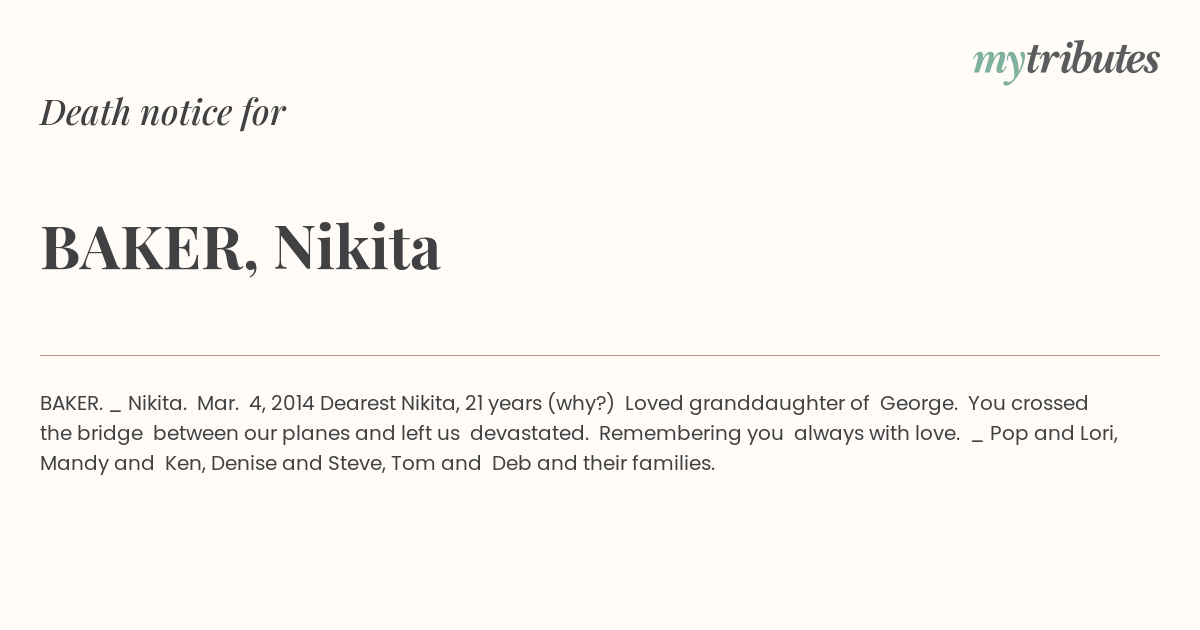Screen dimensions: 1200x630
Task: Click the gray "tributes" part of logo
Action: [1093, 59]
